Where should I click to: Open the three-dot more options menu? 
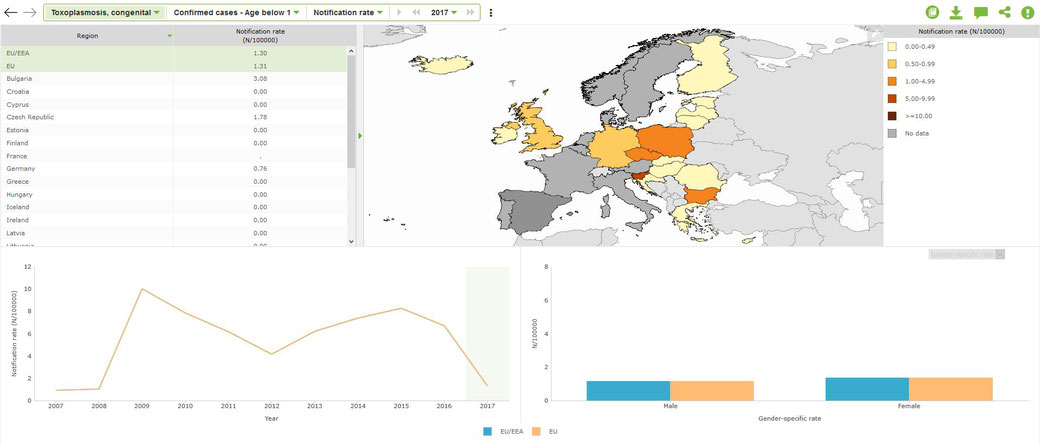pos(491,13)
